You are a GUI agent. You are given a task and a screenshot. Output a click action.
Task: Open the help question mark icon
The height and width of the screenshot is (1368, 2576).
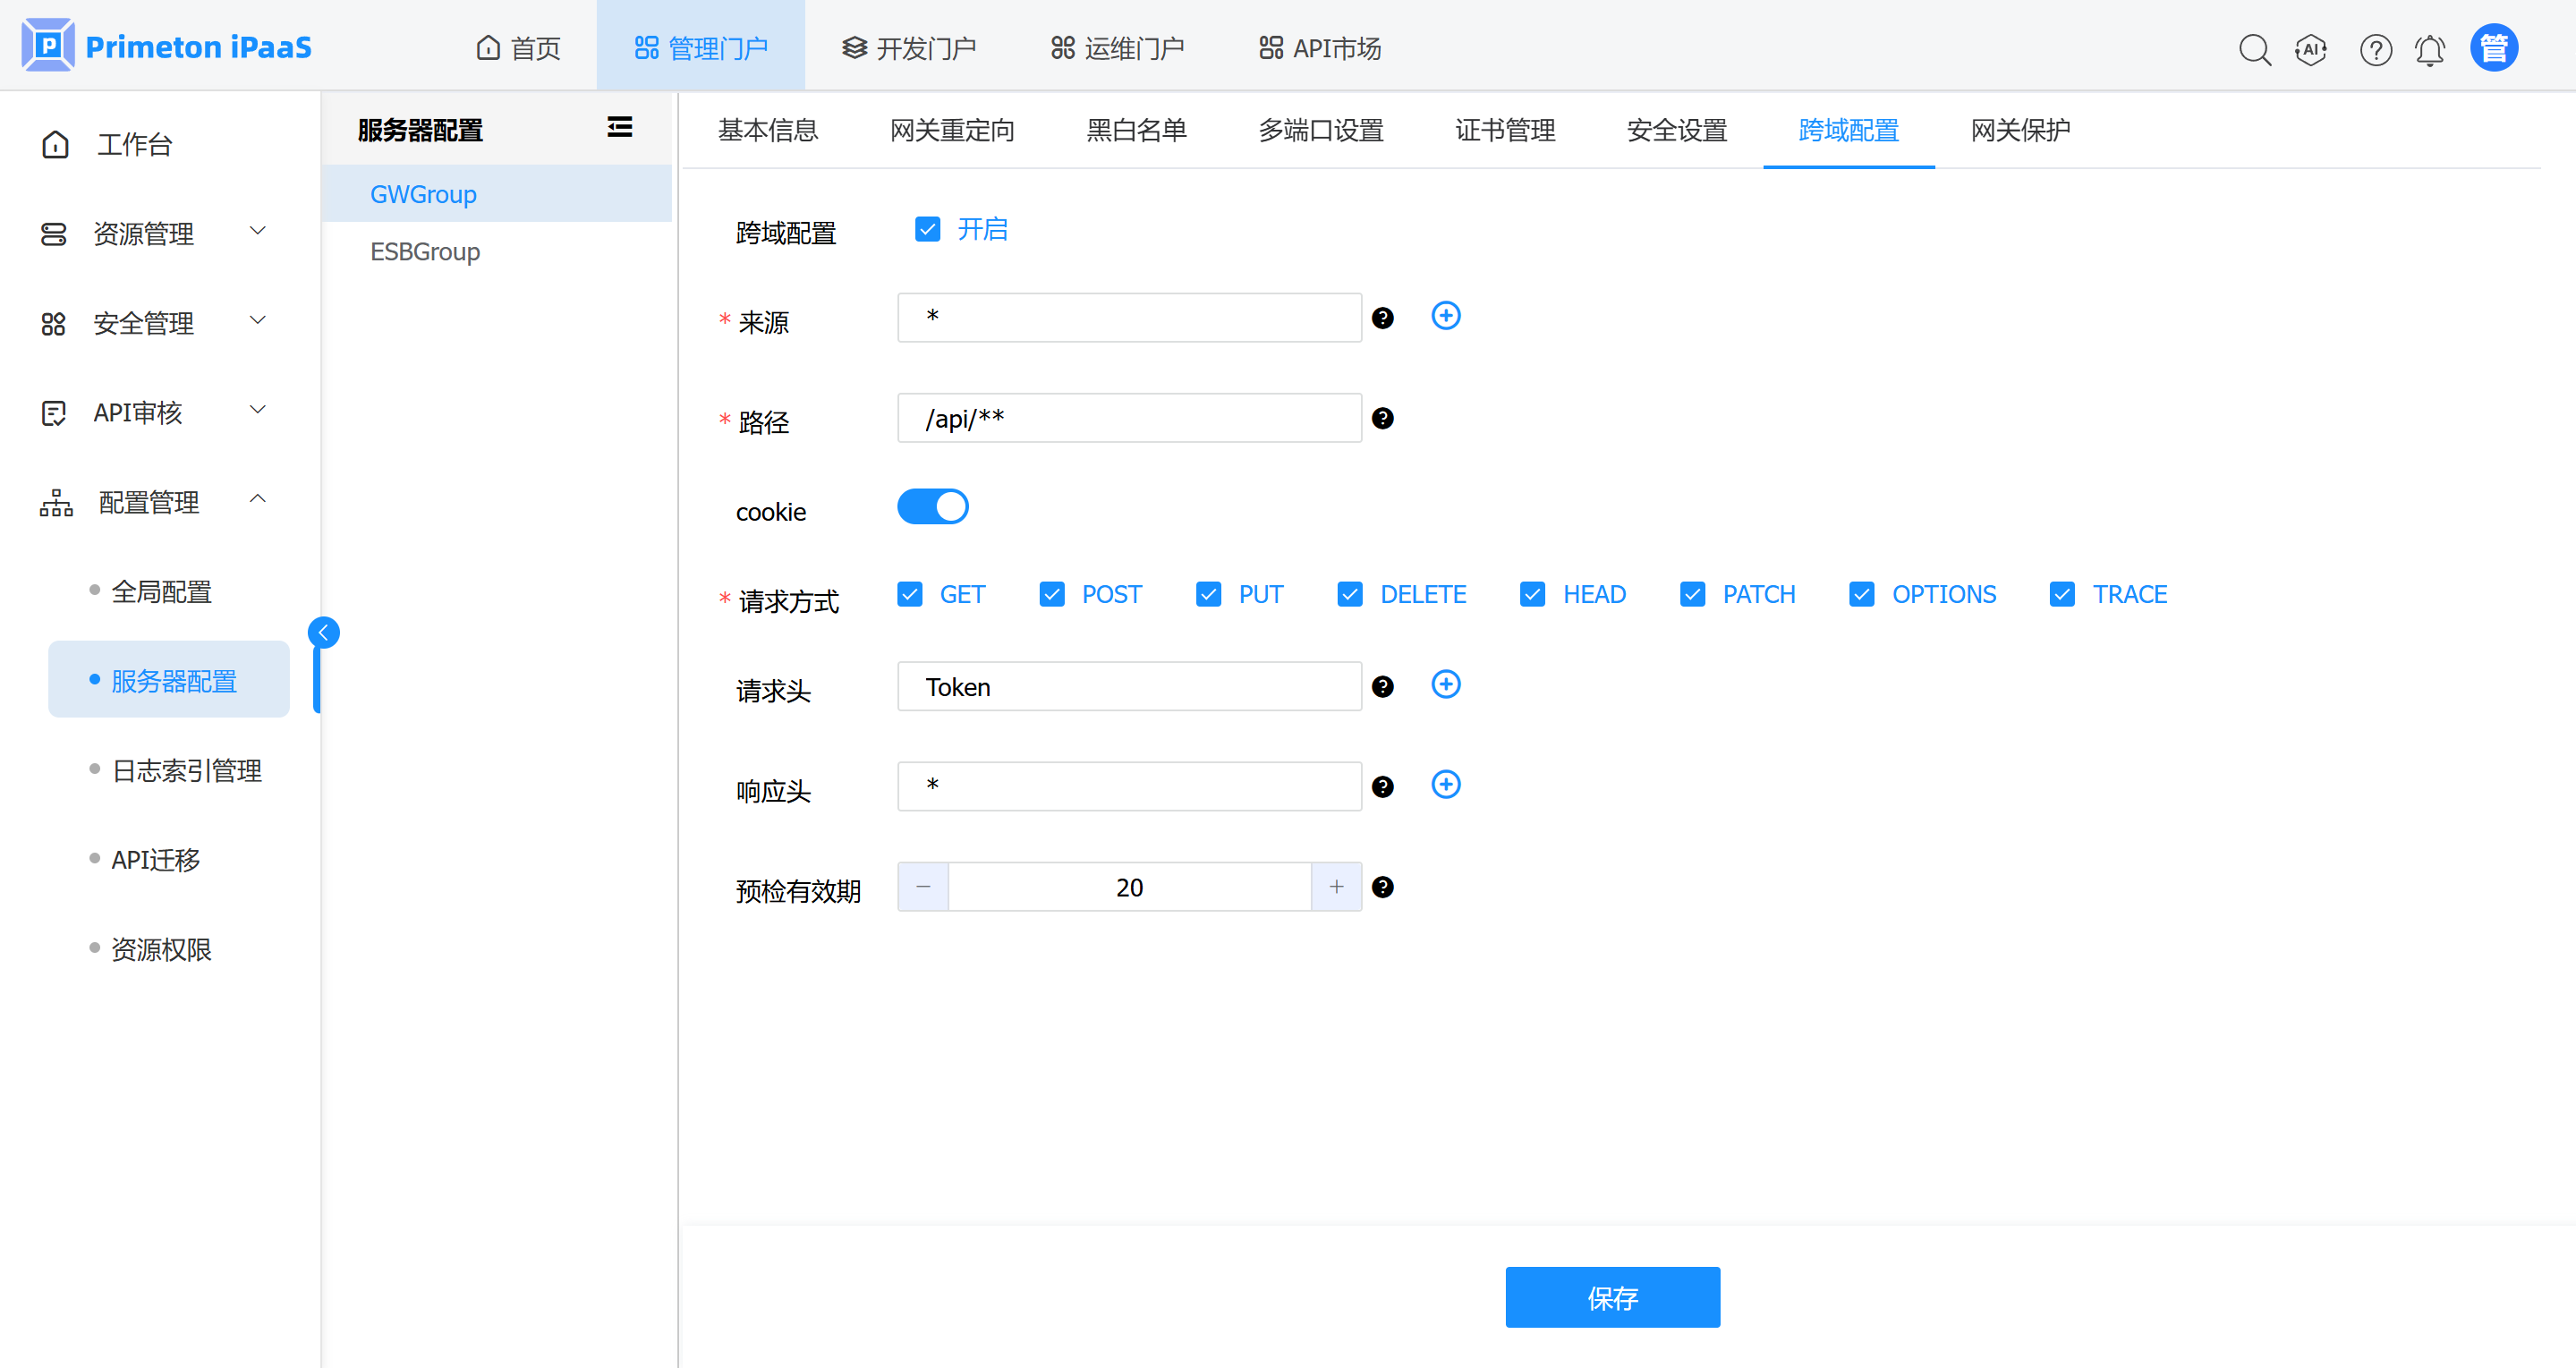(2375, 49)
